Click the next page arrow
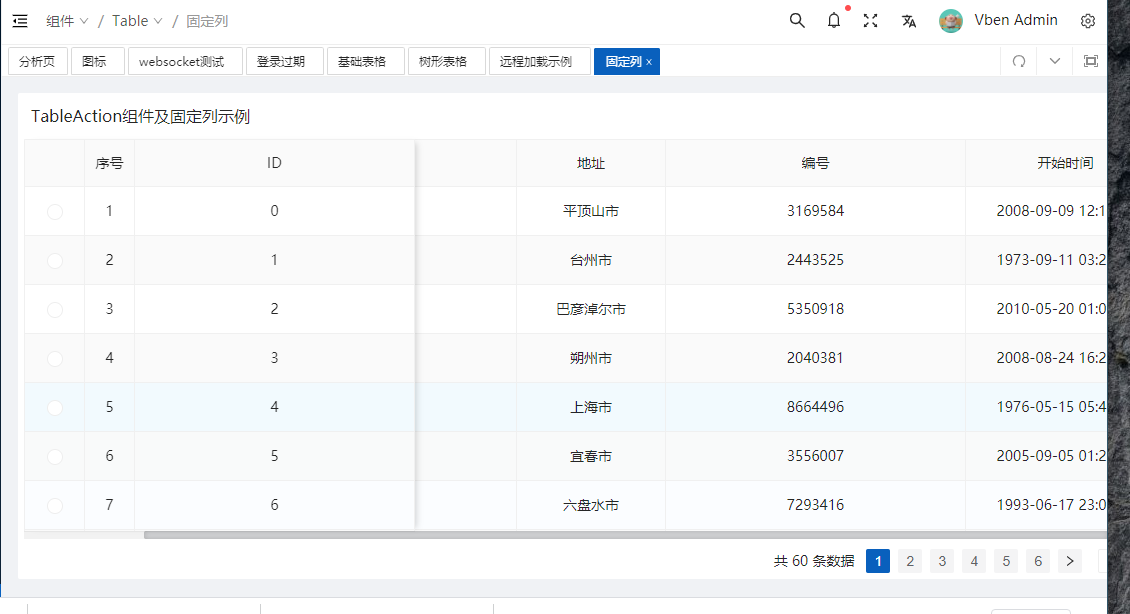This screenshot has width=1130, height=614. tap(1069, 561)
